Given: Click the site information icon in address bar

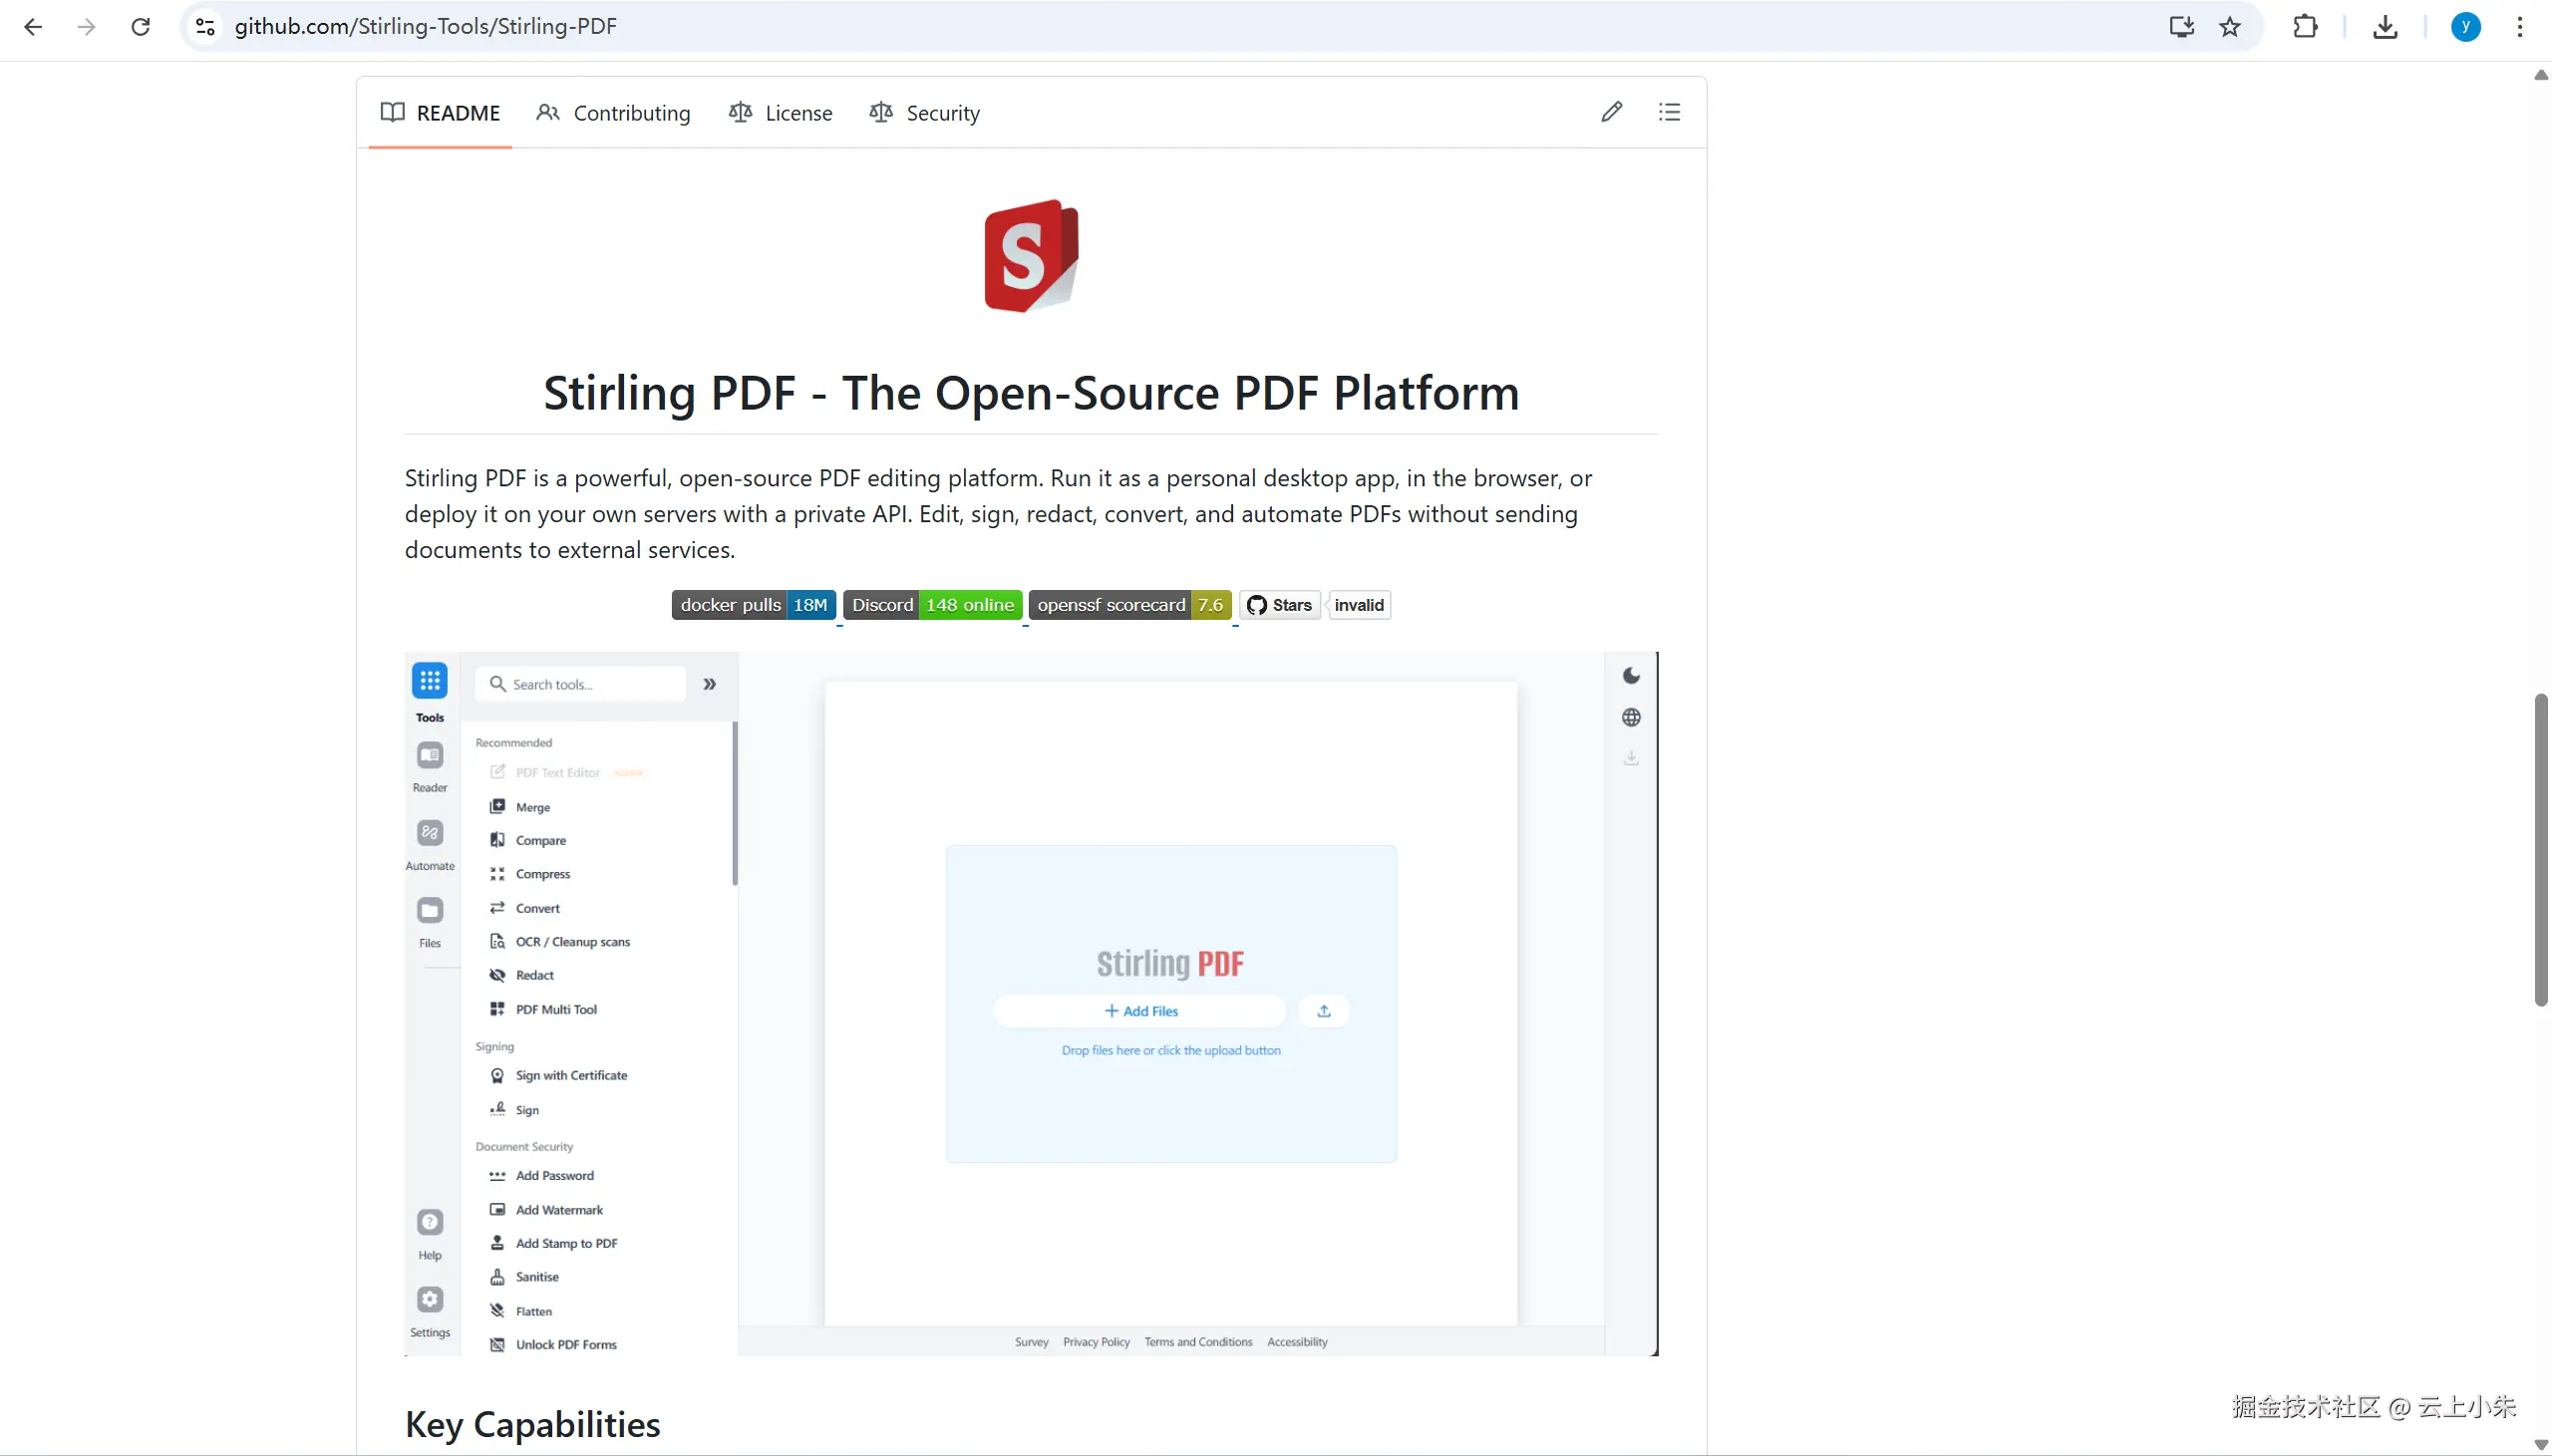Looking at the screenshot, I should (x=205, y=27).
